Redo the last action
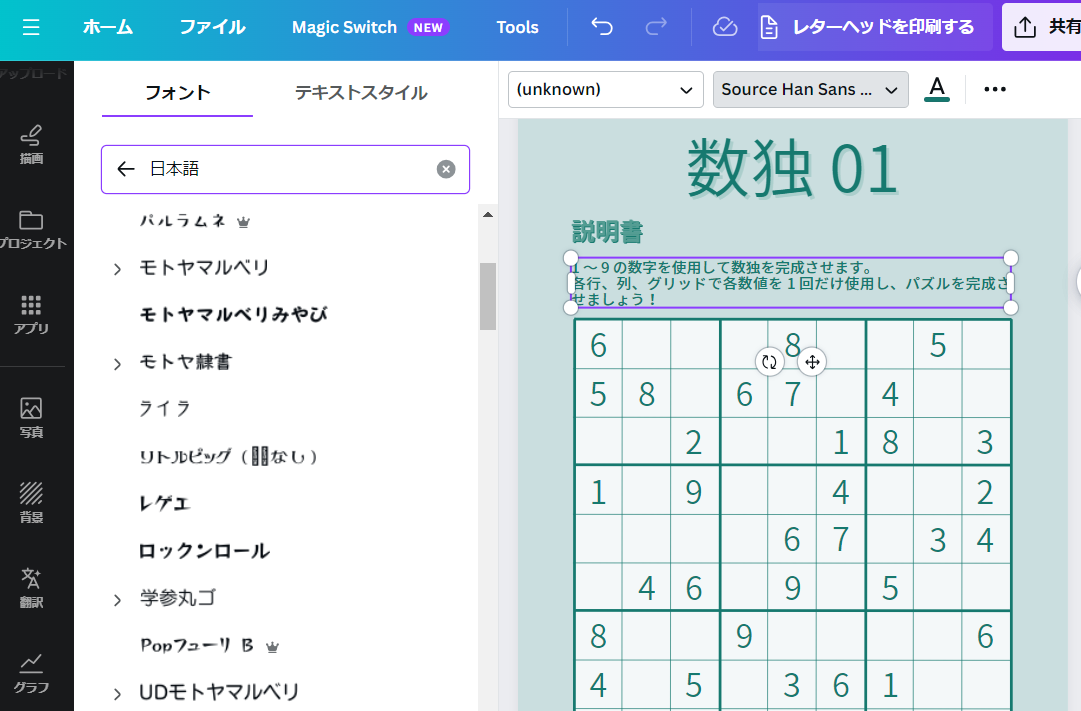The height and width of the screenshot is (711, 1081). 656,27
